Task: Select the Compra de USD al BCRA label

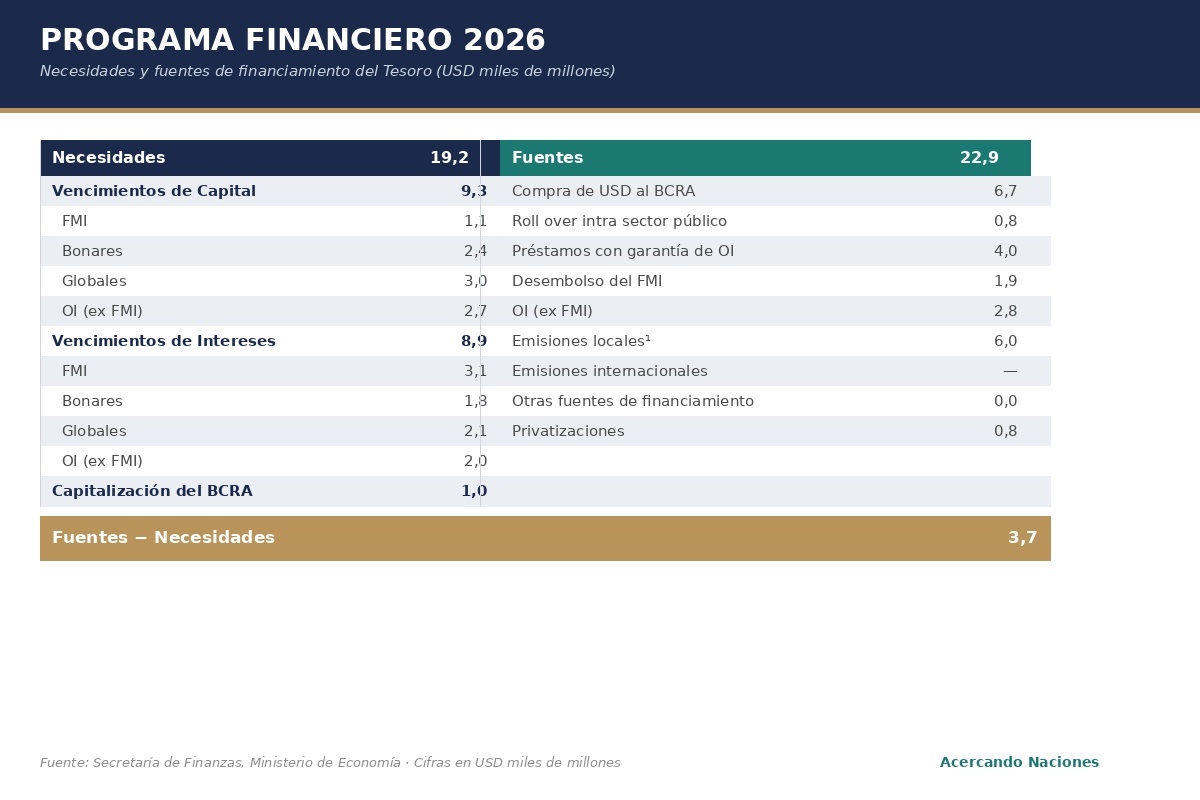Action: pyautogui.click(x=603, y=191)
